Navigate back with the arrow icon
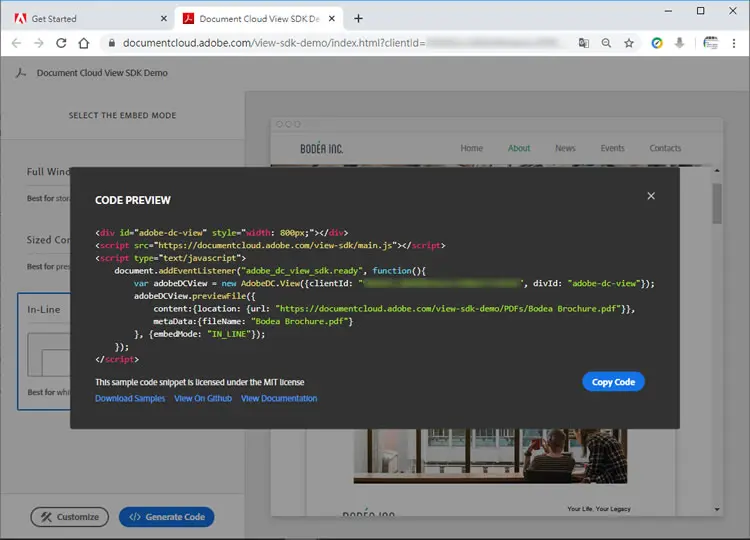750x540 pixels. 16,43
